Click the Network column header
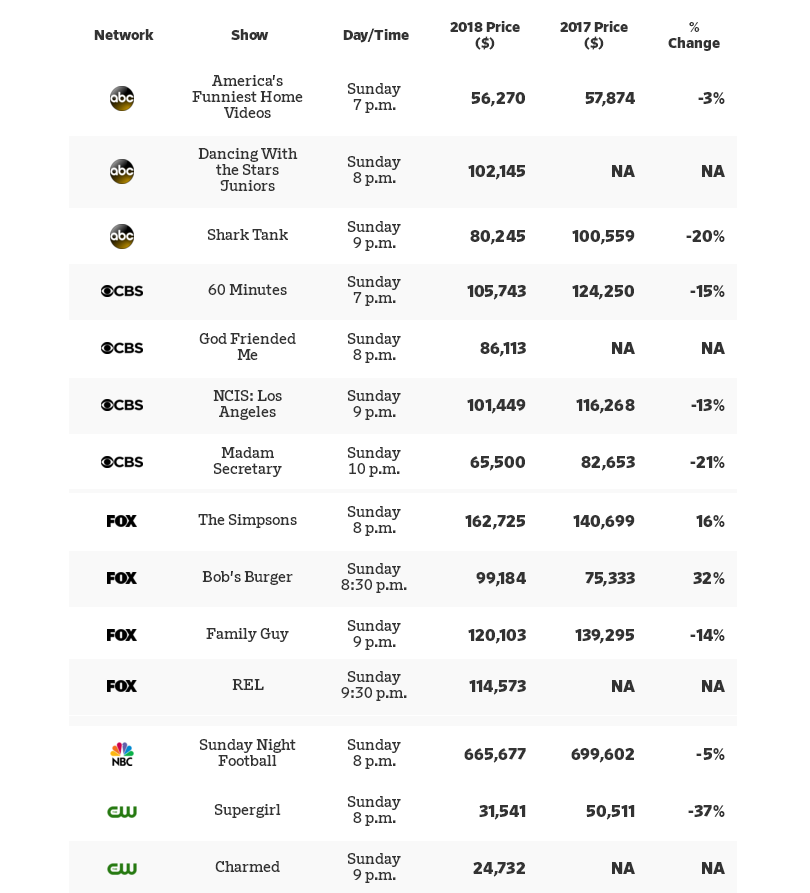 click(x=124, y=35)
